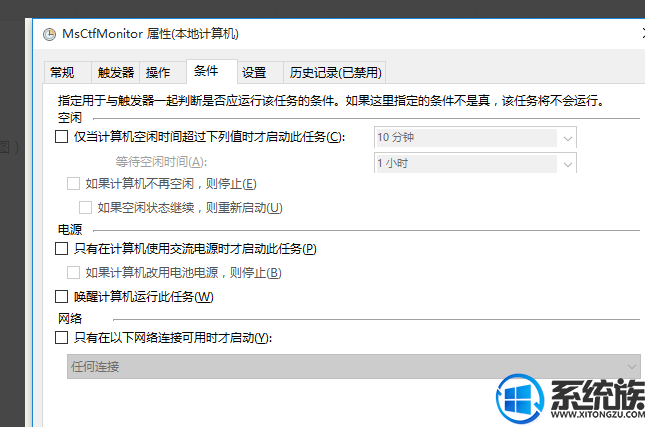The image size is (645, 427).
Task: Toggle 如果计算机改用电池电源，则停止 checkbox
Action: (x=74, y=272)
